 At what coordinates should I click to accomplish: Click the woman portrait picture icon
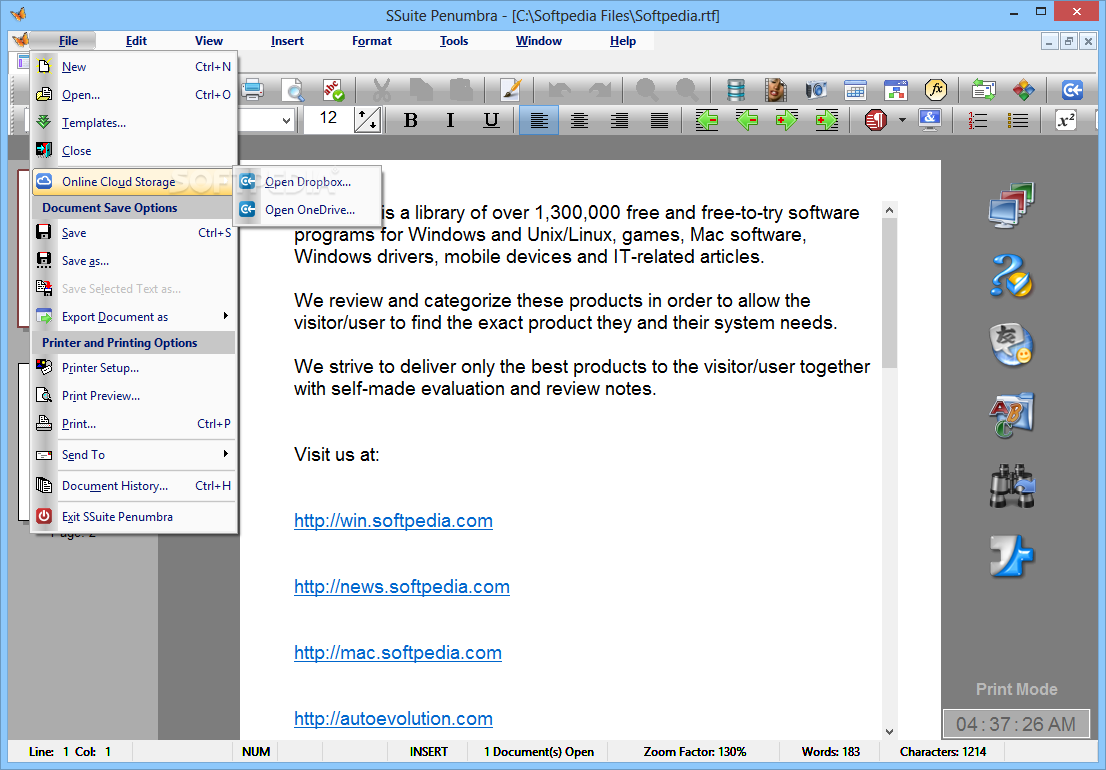pyautogui.click(x=776, y=90)
